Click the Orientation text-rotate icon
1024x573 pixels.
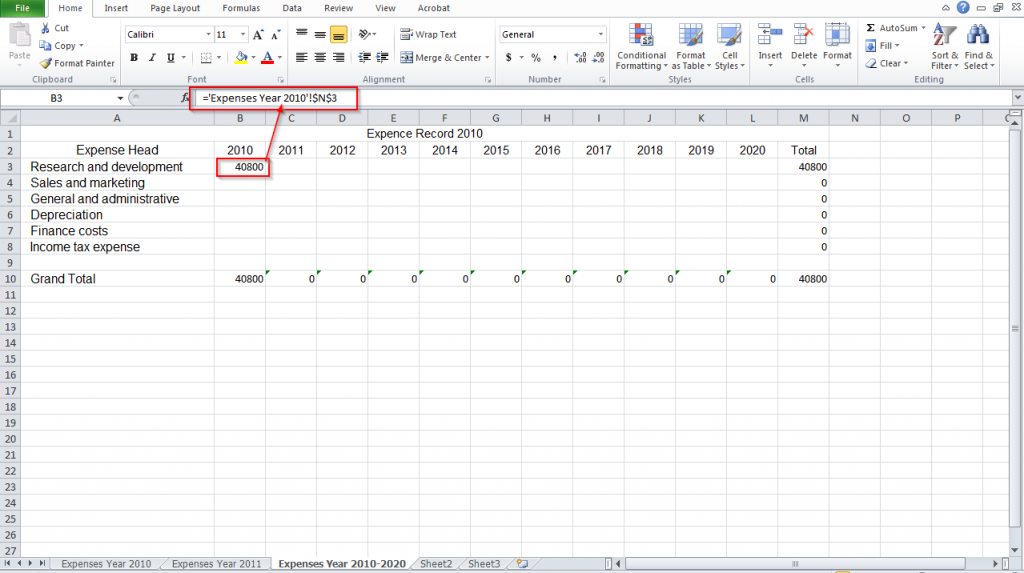pos(364,34)
